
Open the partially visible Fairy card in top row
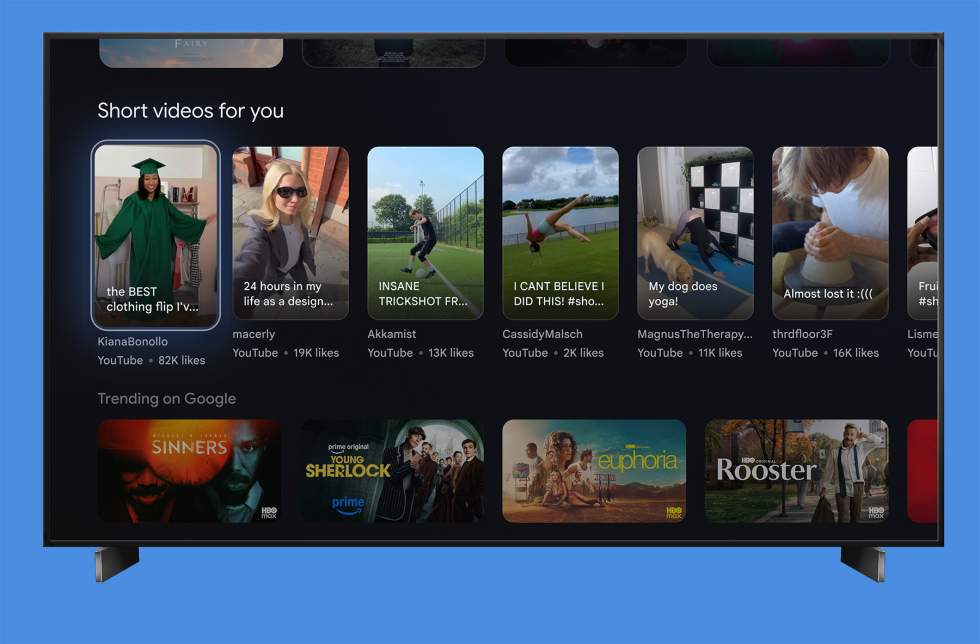coord(191,53)
